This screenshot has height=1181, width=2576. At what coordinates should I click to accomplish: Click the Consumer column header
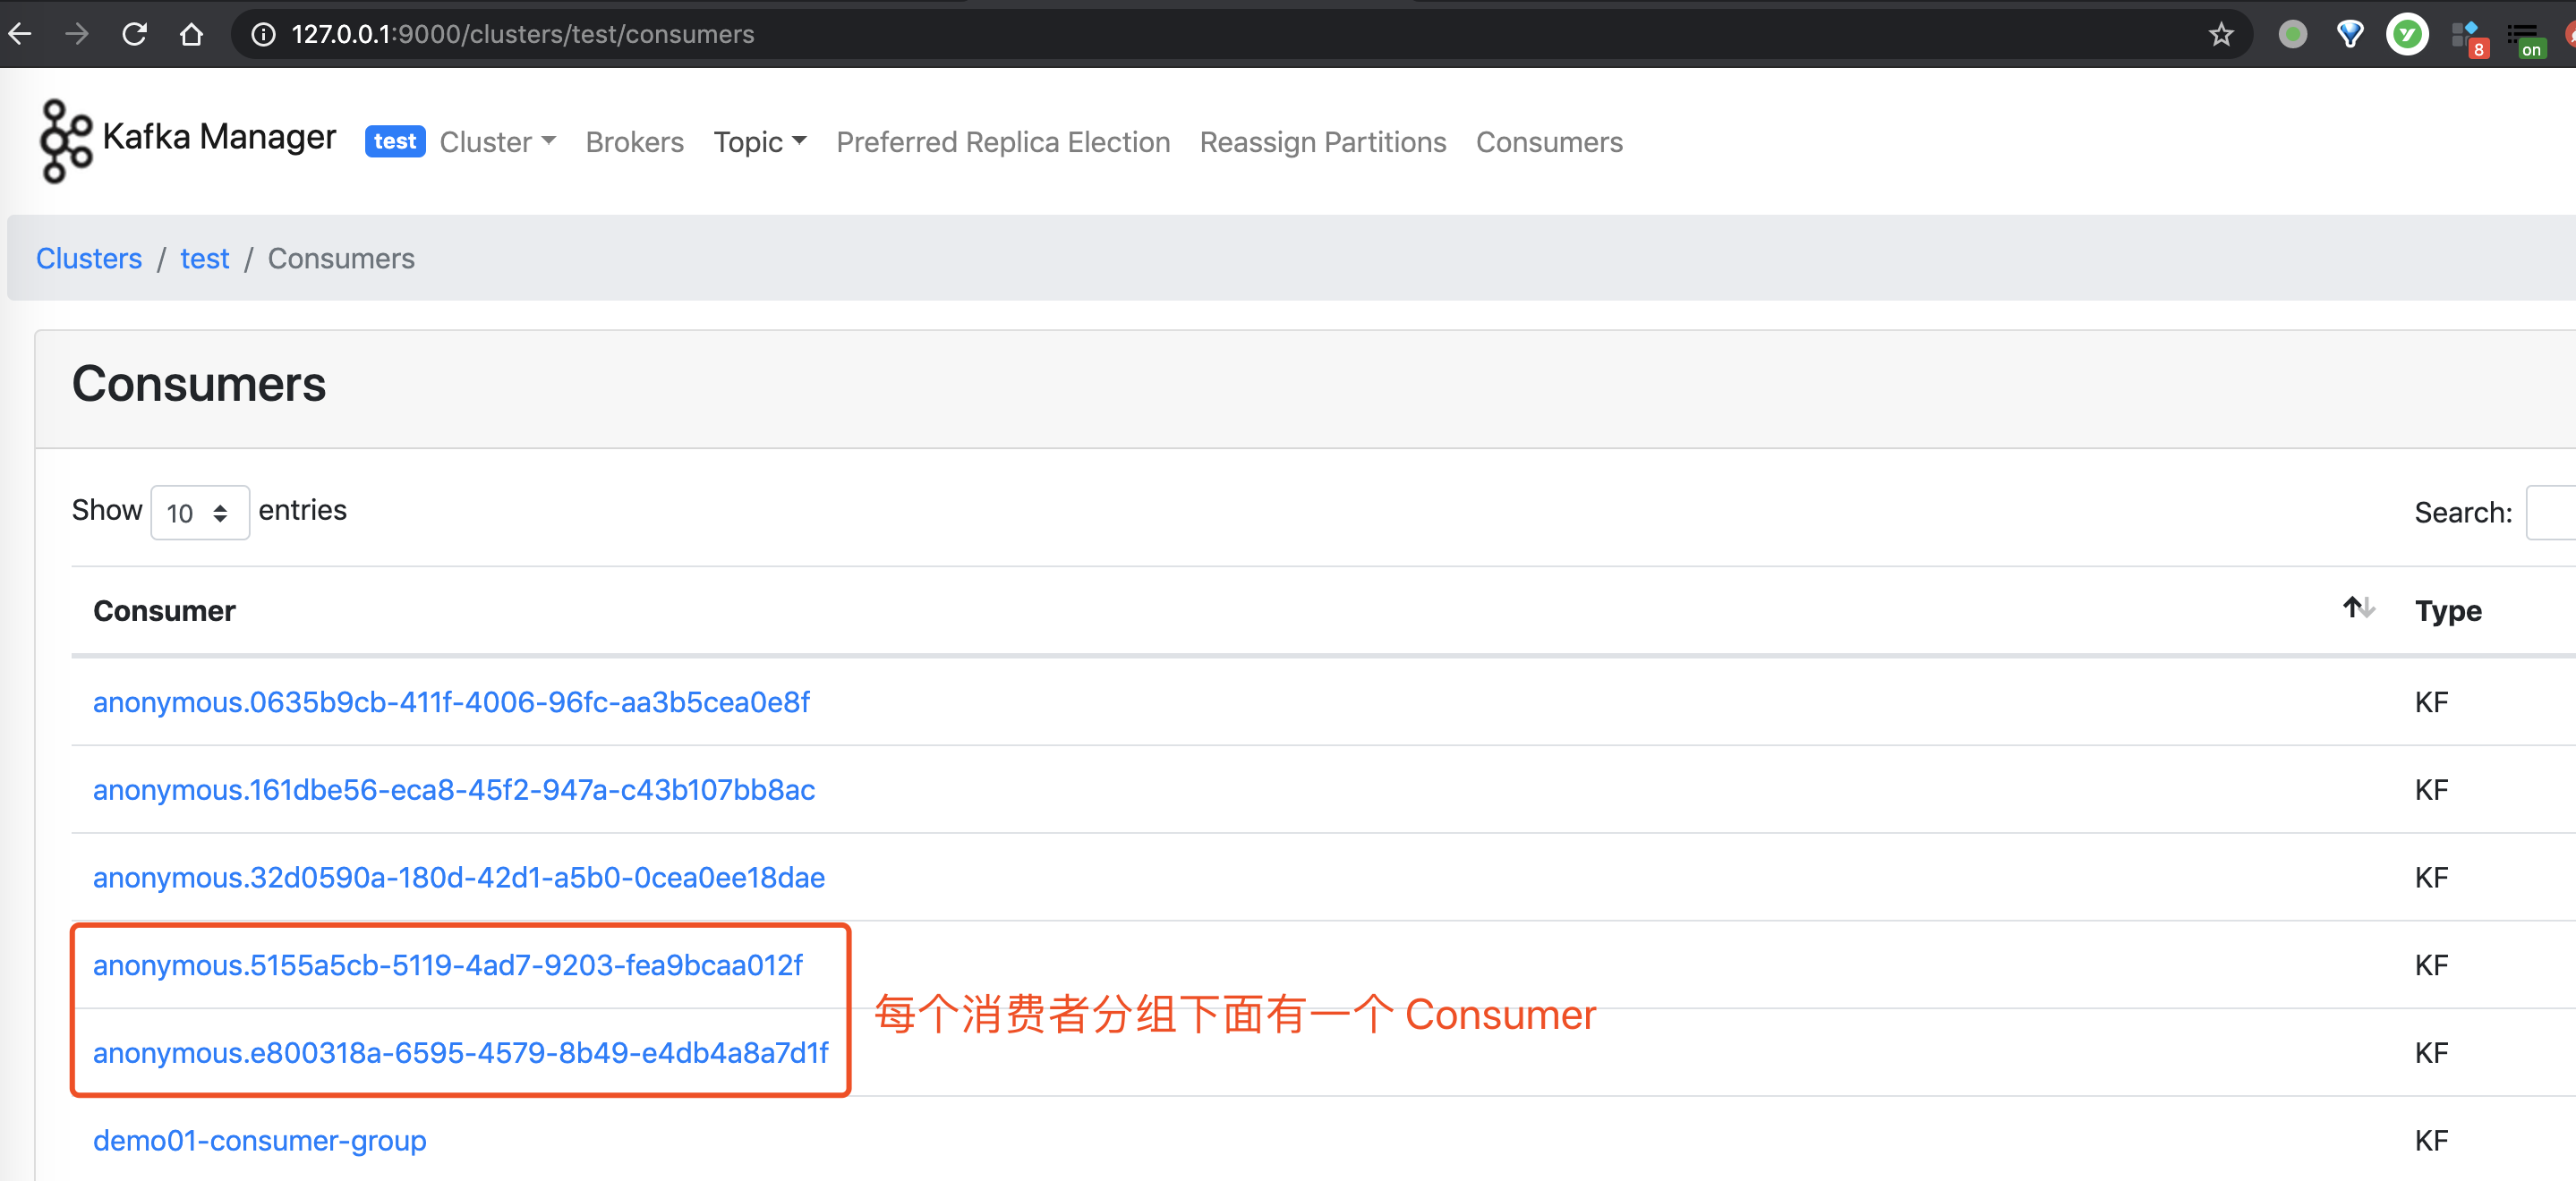click(x=164, y=610)
